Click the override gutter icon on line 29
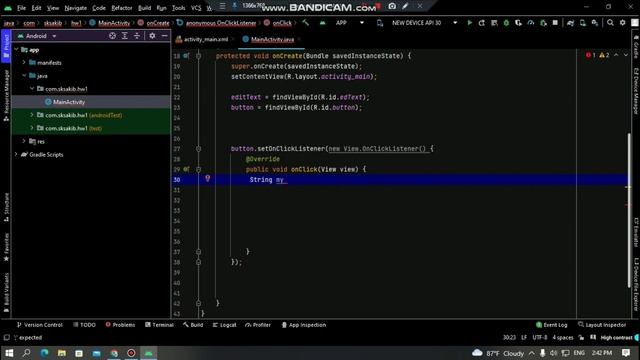 (186, 169)
